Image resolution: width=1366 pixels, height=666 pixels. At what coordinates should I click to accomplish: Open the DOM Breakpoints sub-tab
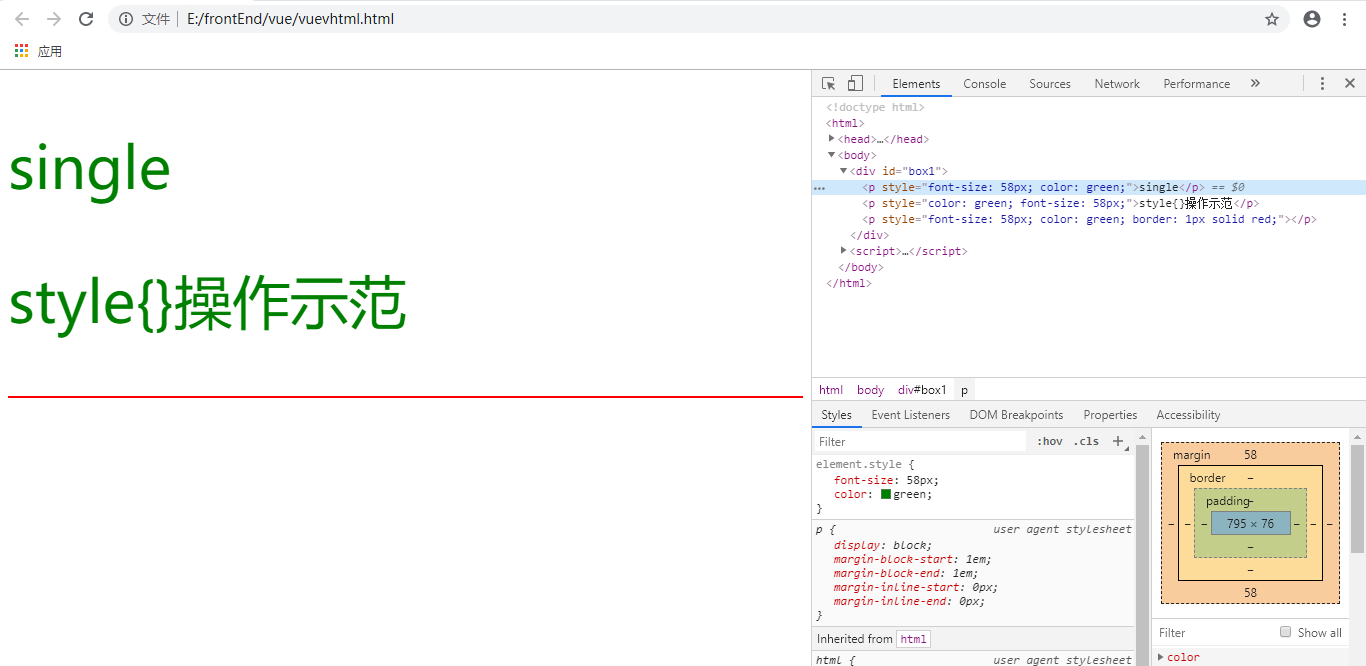(x=1016, y=415)
